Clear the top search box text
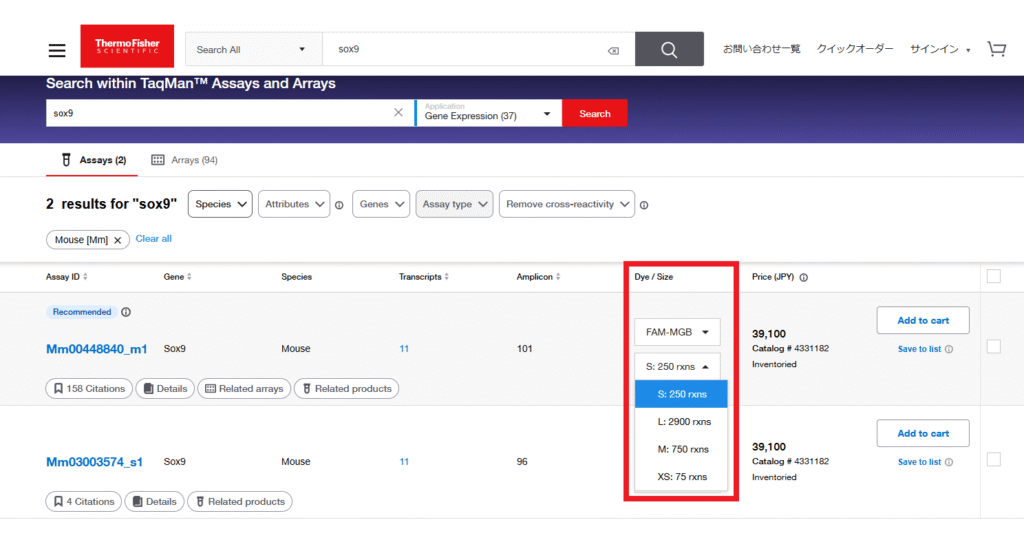Viewport: 1024px width, 540px height. click(x=613, y=50)
